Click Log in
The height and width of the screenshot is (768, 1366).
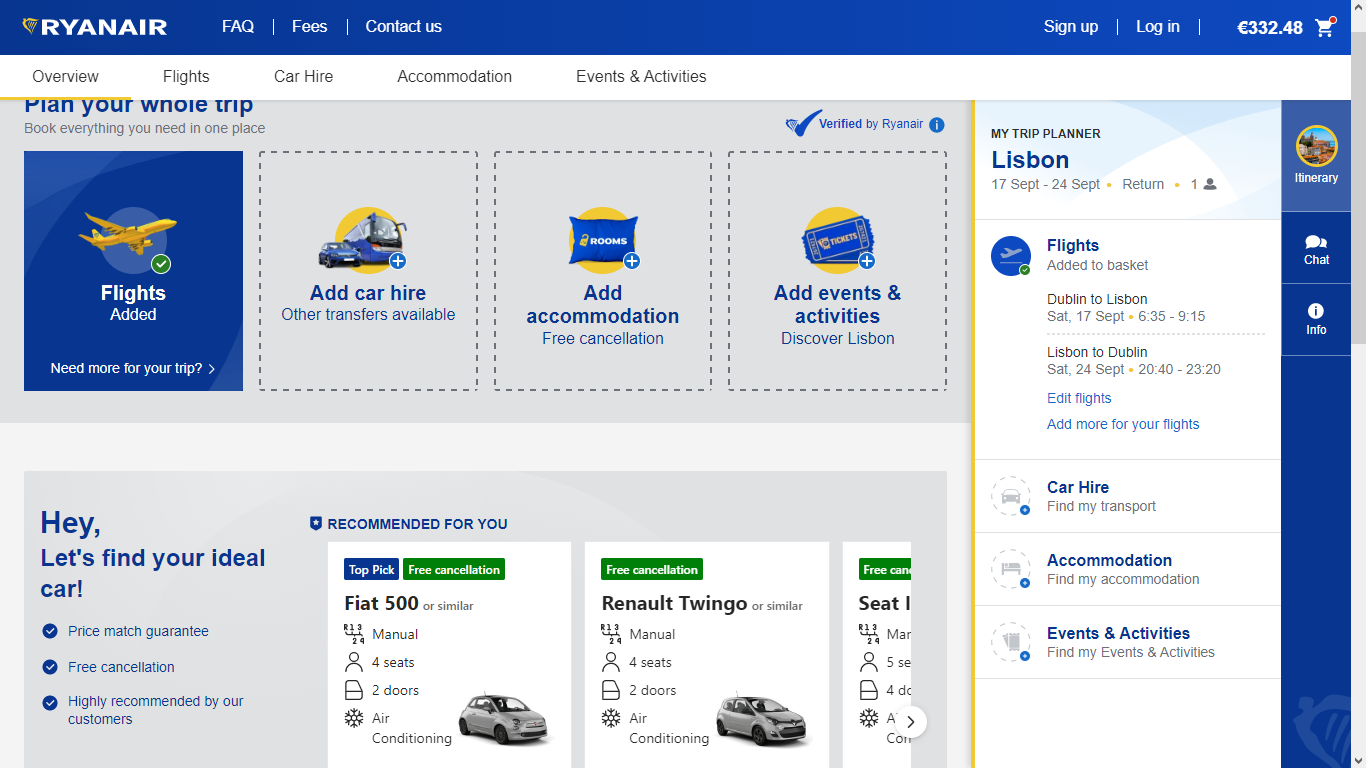click(1158, 27)
